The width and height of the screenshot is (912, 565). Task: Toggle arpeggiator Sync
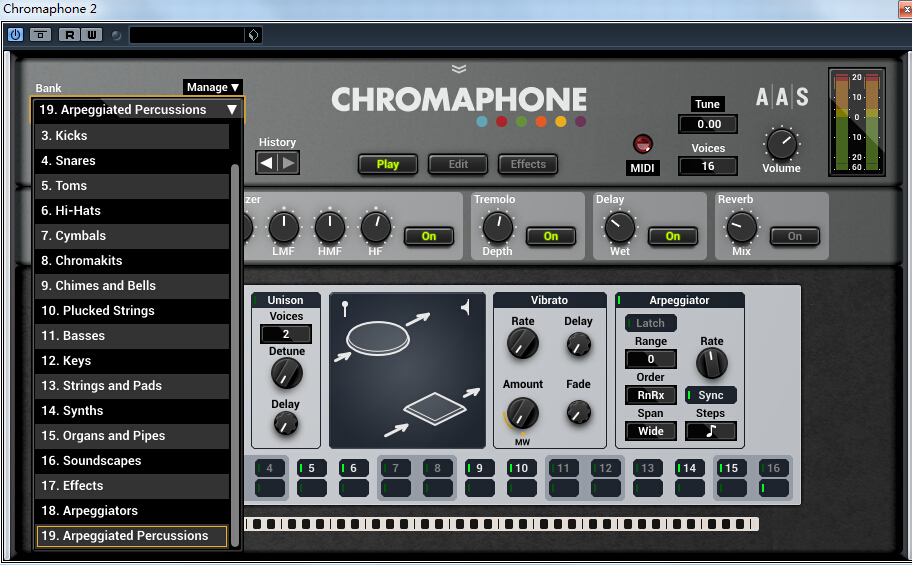click(x=711, y=395)
